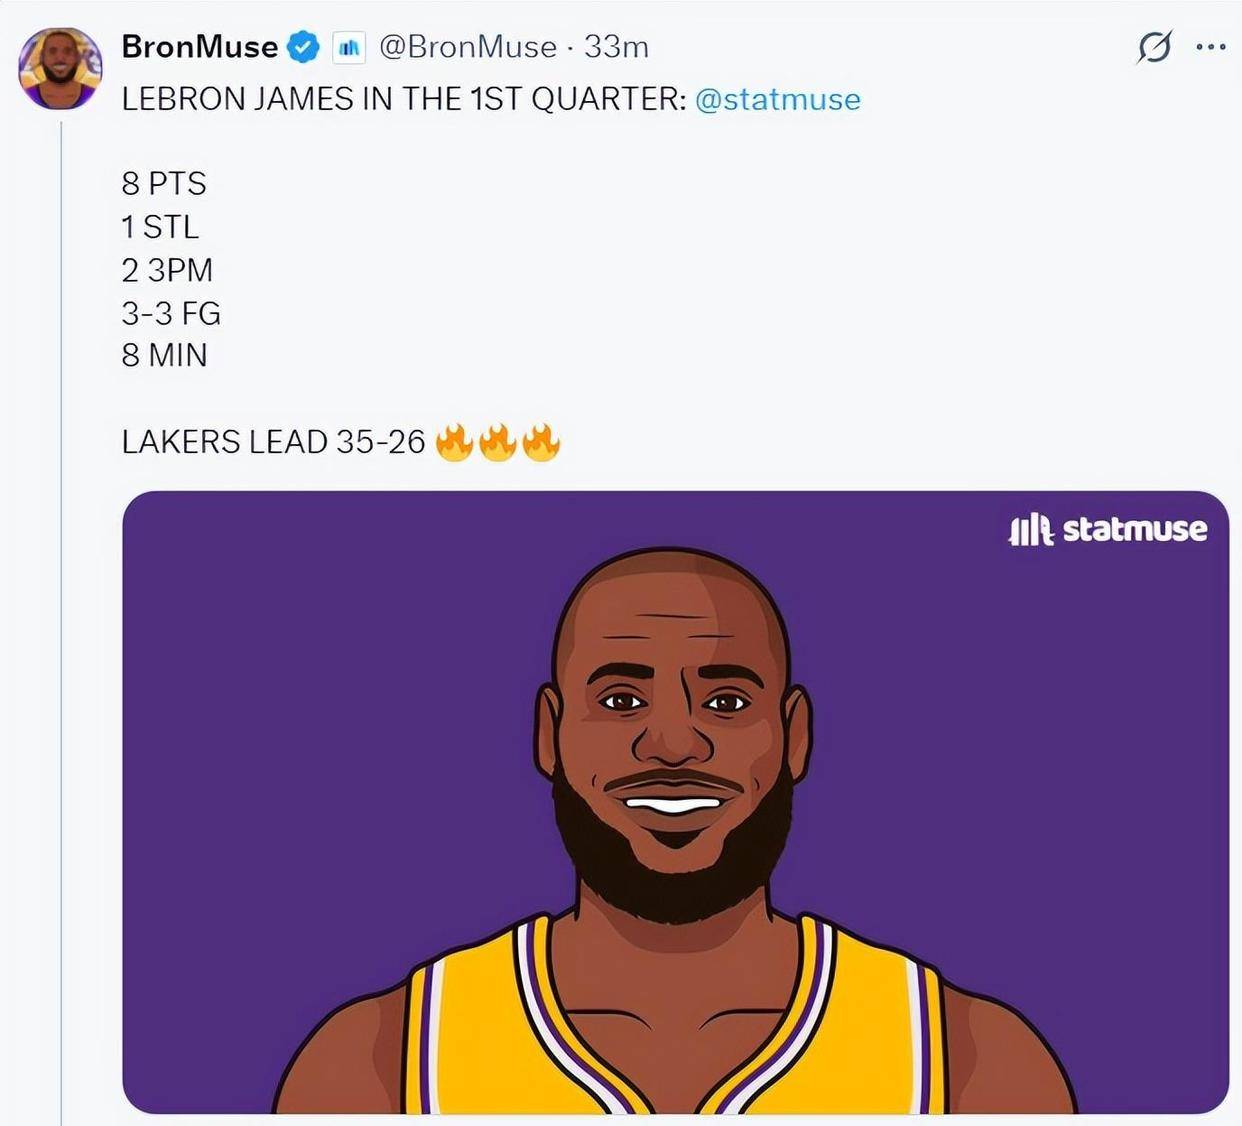Click the "2 3PM" stat line

[x=167, y=270]
